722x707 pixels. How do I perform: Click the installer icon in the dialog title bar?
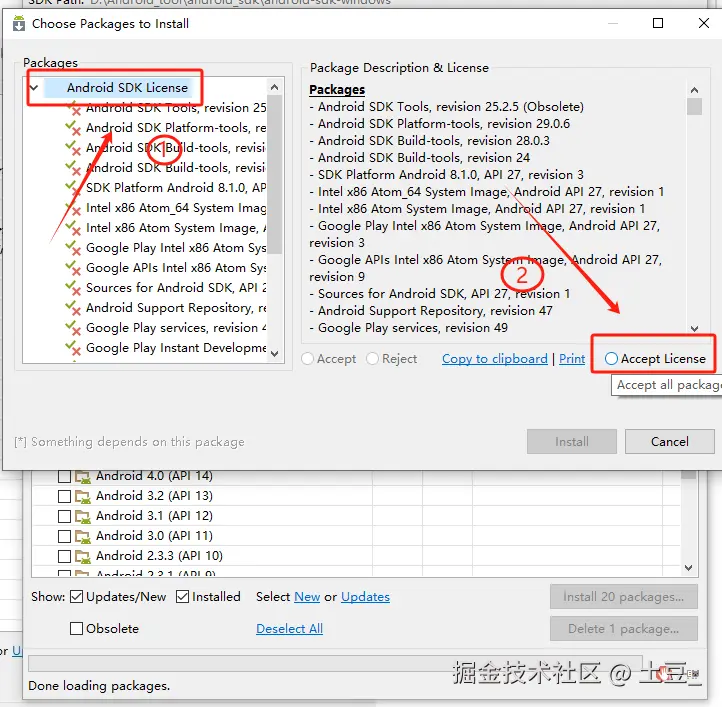tap(19, 23)
